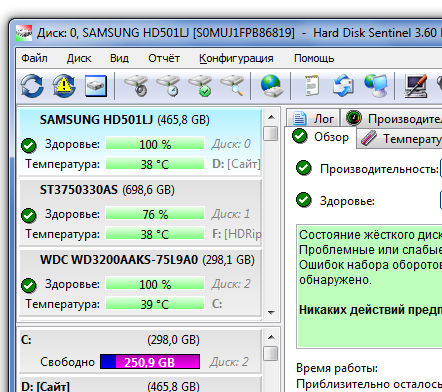442x392 pixels.
Task: Click the green check beside overview Здоровье: label
Action: tap(304, 200)
